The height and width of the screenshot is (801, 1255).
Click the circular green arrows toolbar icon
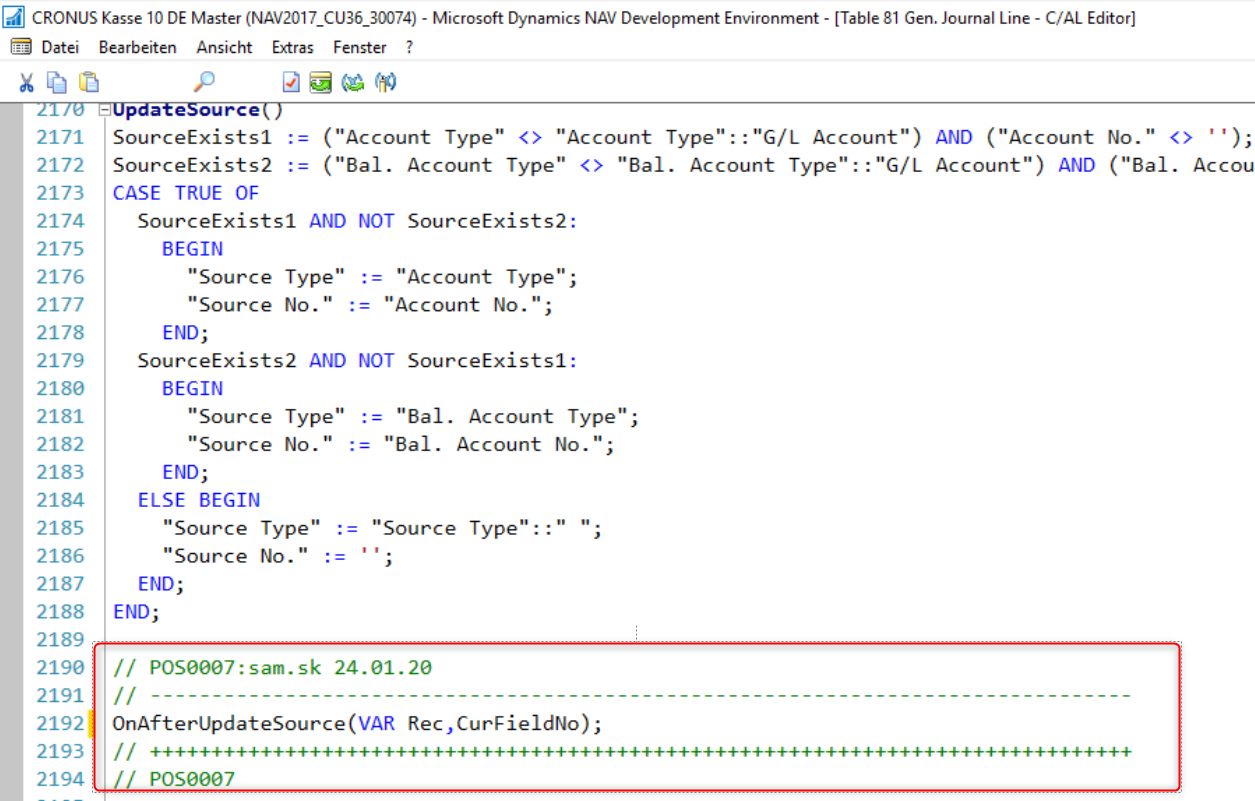(x=353, y=82)
